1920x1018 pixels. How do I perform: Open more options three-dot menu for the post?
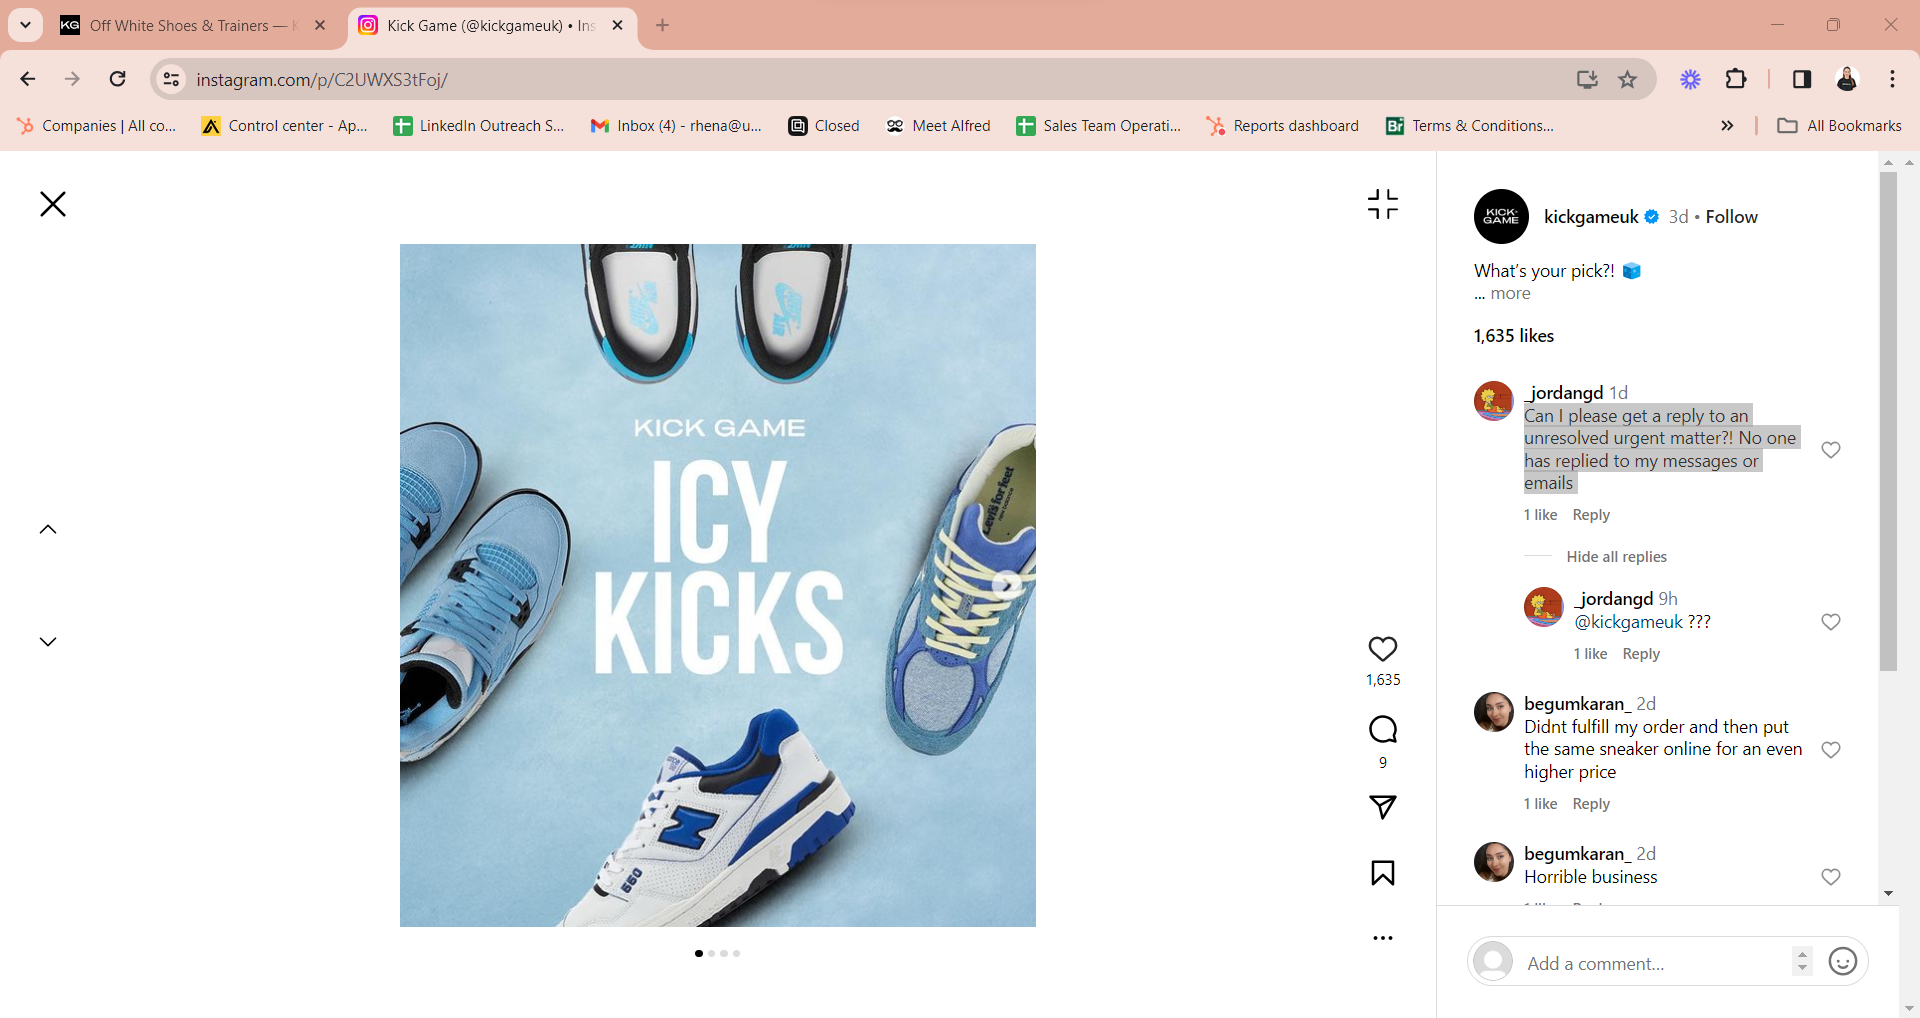pos(1383,938)
